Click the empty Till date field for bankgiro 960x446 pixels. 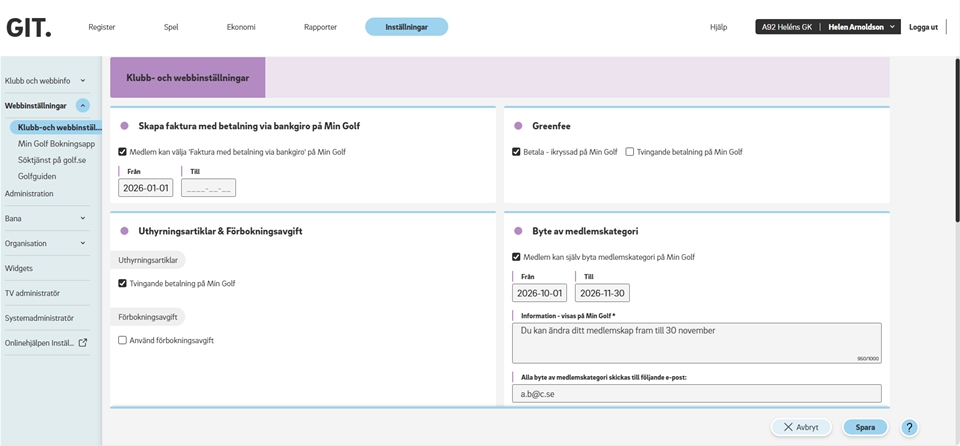tap(208, 188)
